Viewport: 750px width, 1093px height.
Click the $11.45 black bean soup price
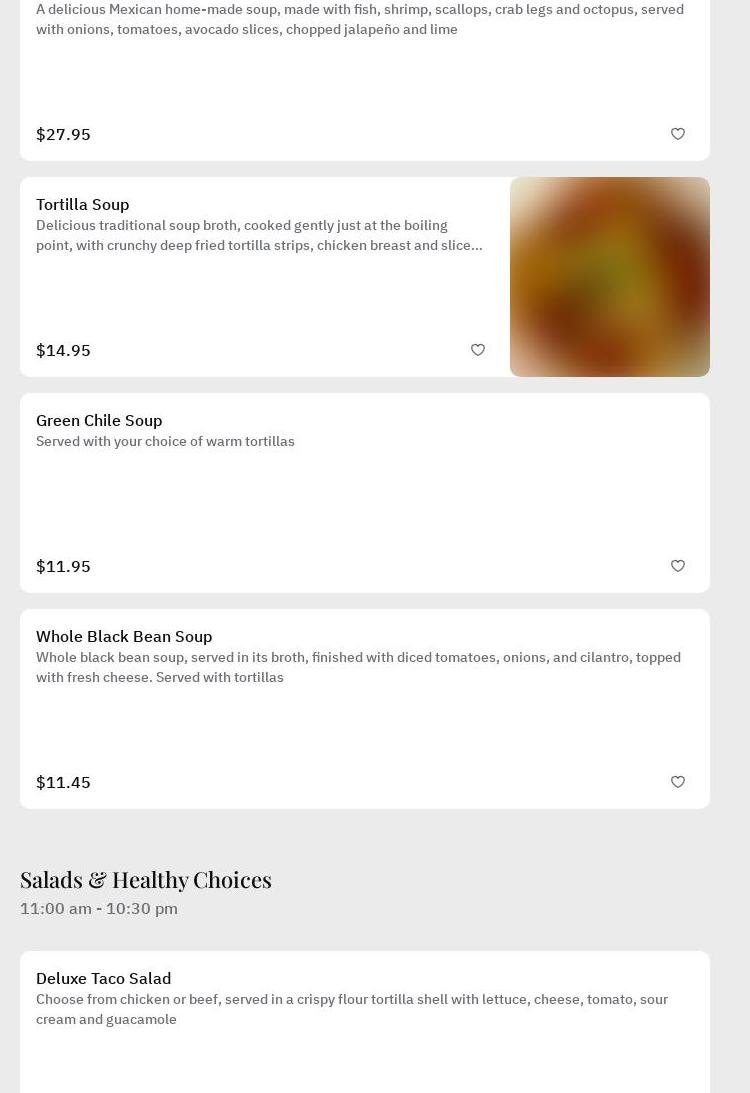click(x=63, y=782)
